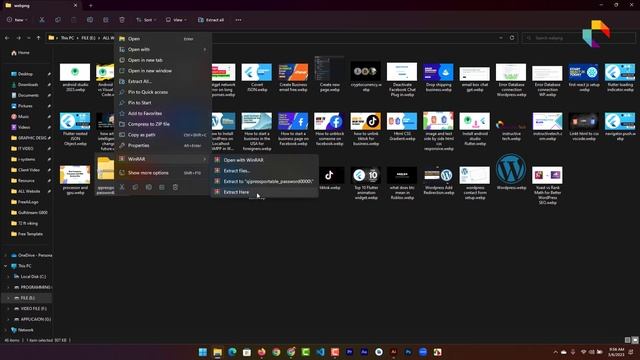Click the Cut scissors icon in the toolbar
Viewport: 640px width, 360px height.
pyautogui.click(x=42, y=20)
